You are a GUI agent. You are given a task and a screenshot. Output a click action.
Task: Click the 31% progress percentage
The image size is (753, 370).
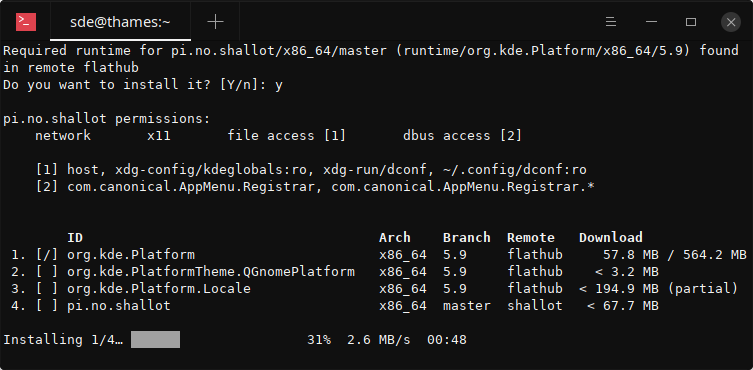click(319, 340)
